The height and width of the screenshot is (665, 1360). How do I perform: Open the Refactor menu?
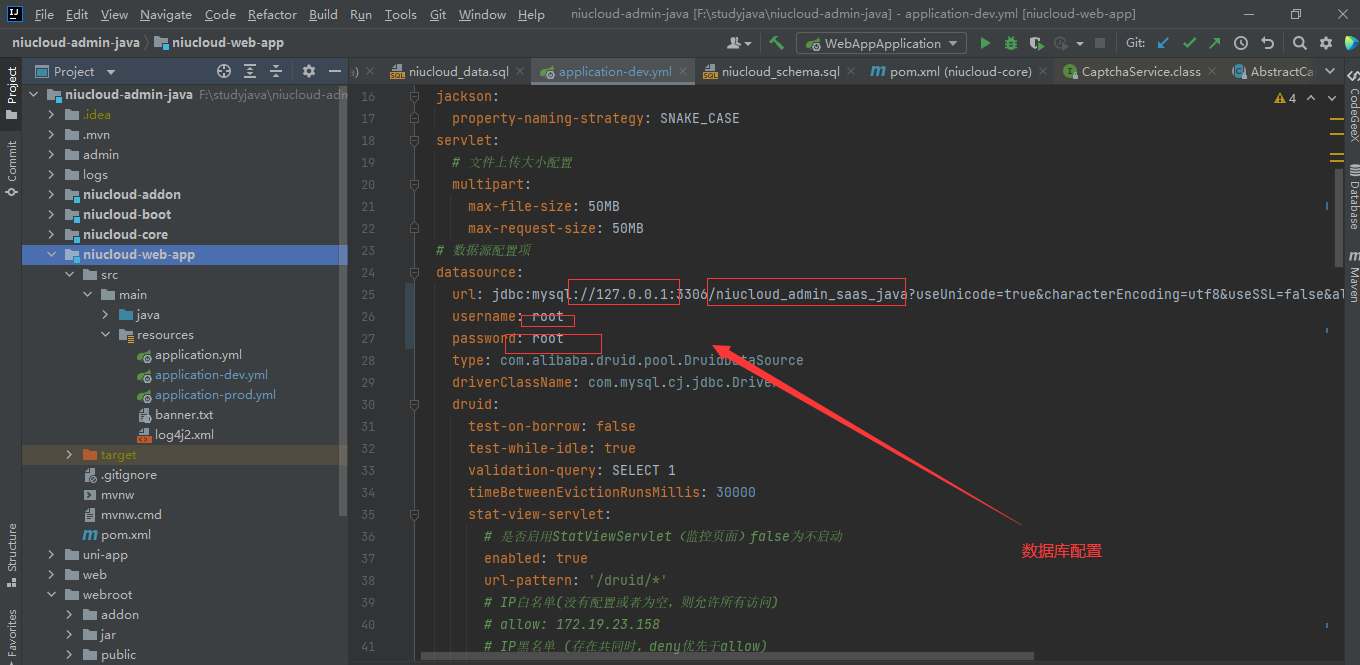pyautogui.click(x=272, y=14)
